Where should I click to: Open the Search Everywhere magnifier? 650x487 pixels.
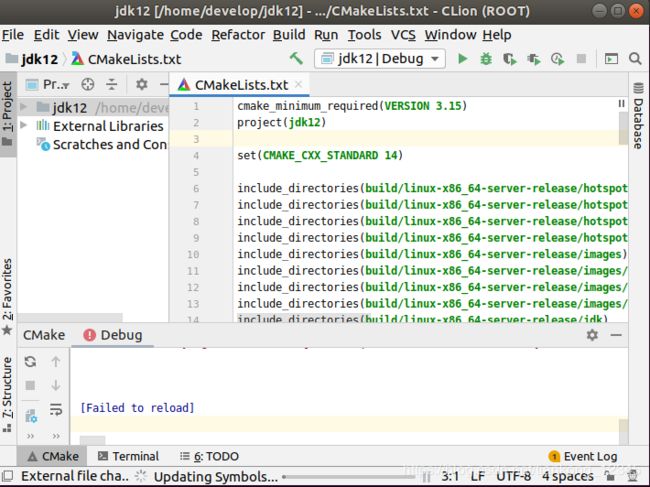pos(635,59)
